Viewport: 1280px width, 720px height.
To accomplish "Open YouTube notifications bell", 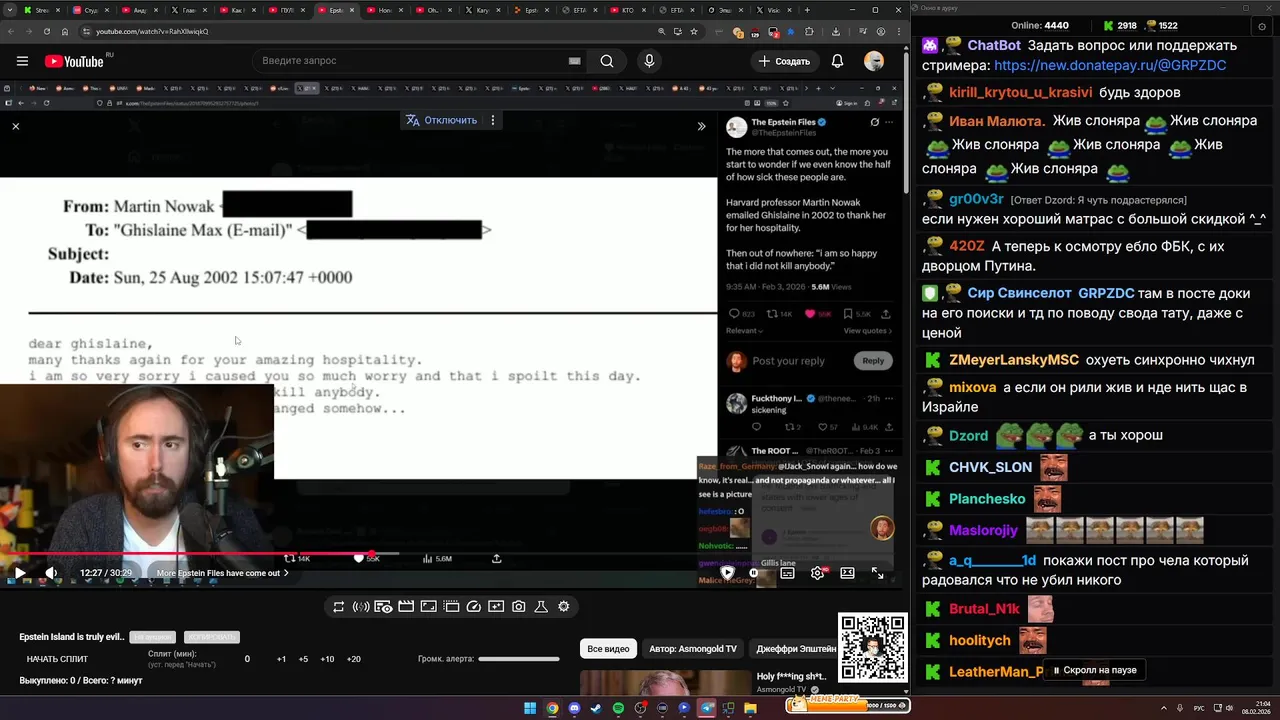I will click(837, 61).
